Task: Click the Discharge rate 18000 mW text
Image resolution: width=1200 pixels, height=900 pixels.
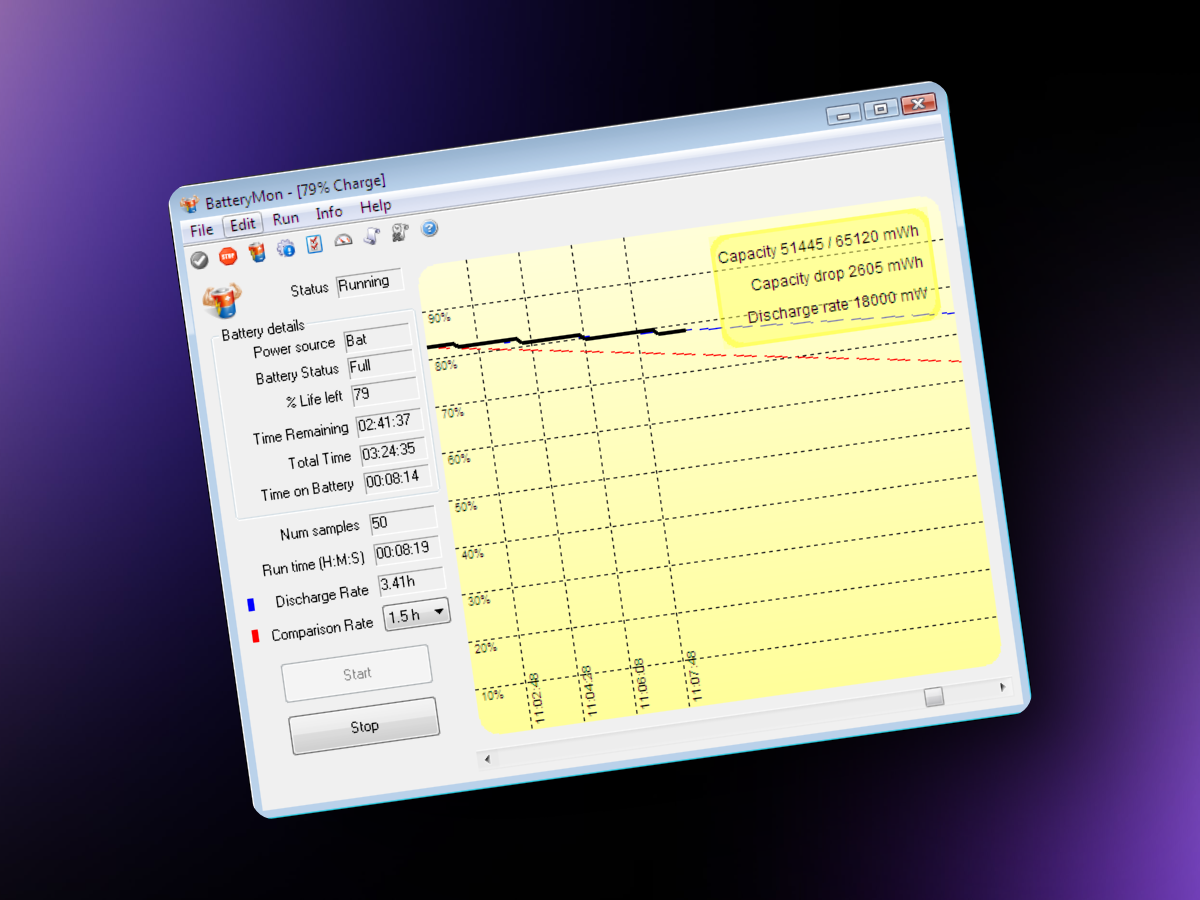Action: pyautogui.click(x=838, y=306)
